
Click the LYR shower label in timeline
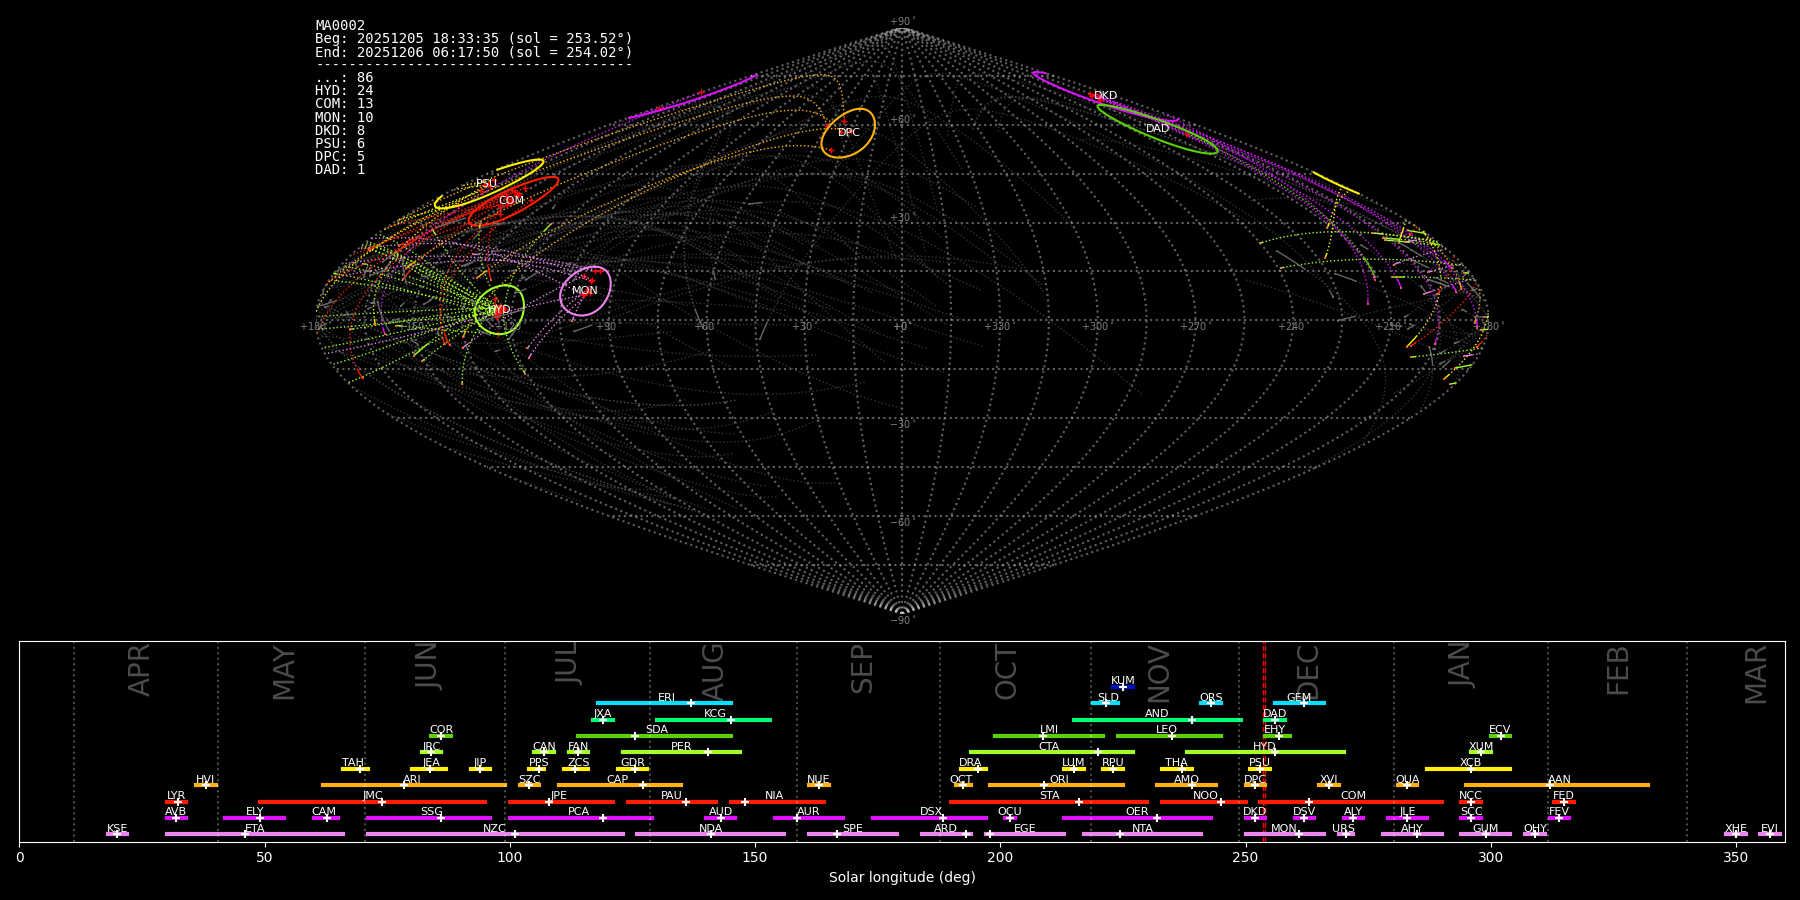pyautogui.click(x=176, y=796)
